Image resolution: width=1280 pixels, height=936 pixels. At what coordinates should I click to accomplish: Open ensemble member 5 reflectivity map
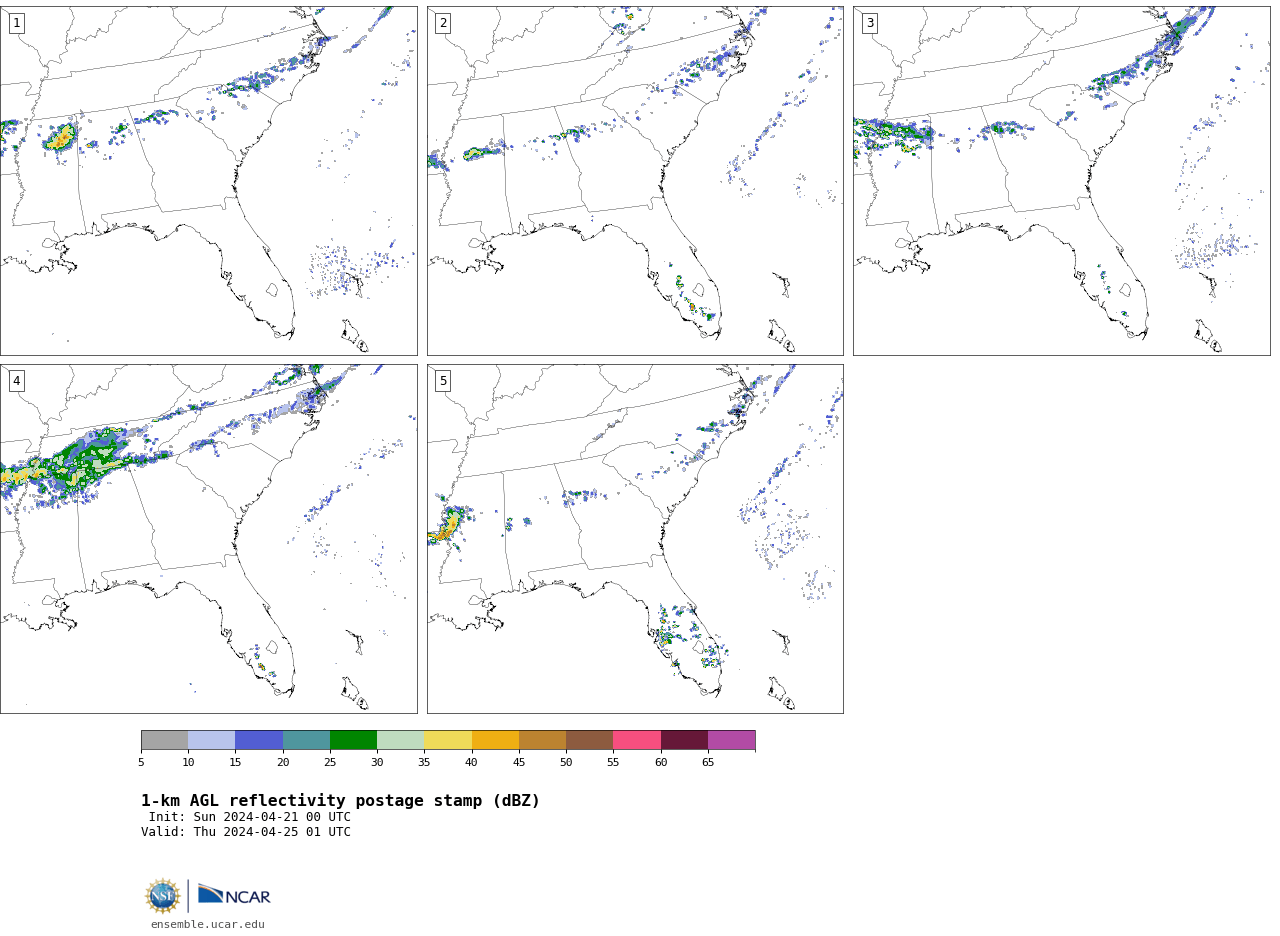[x=635, y=539]
